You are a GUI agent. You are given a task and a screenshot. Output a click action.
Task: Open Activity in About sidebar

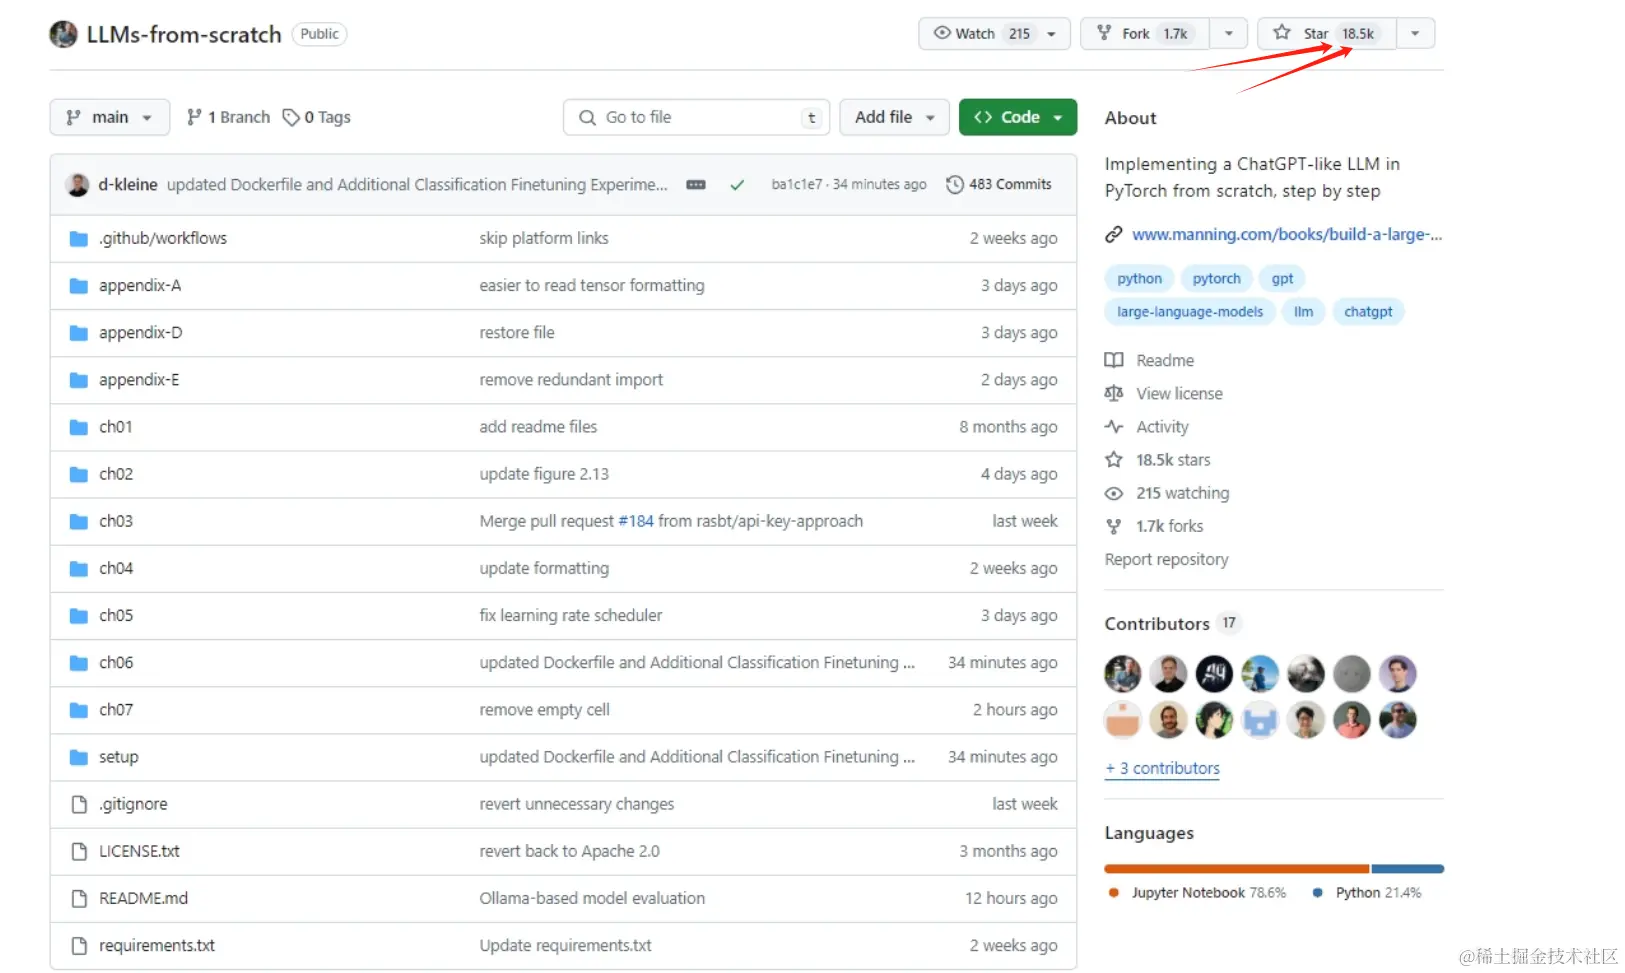click(x=1147, y=427)
